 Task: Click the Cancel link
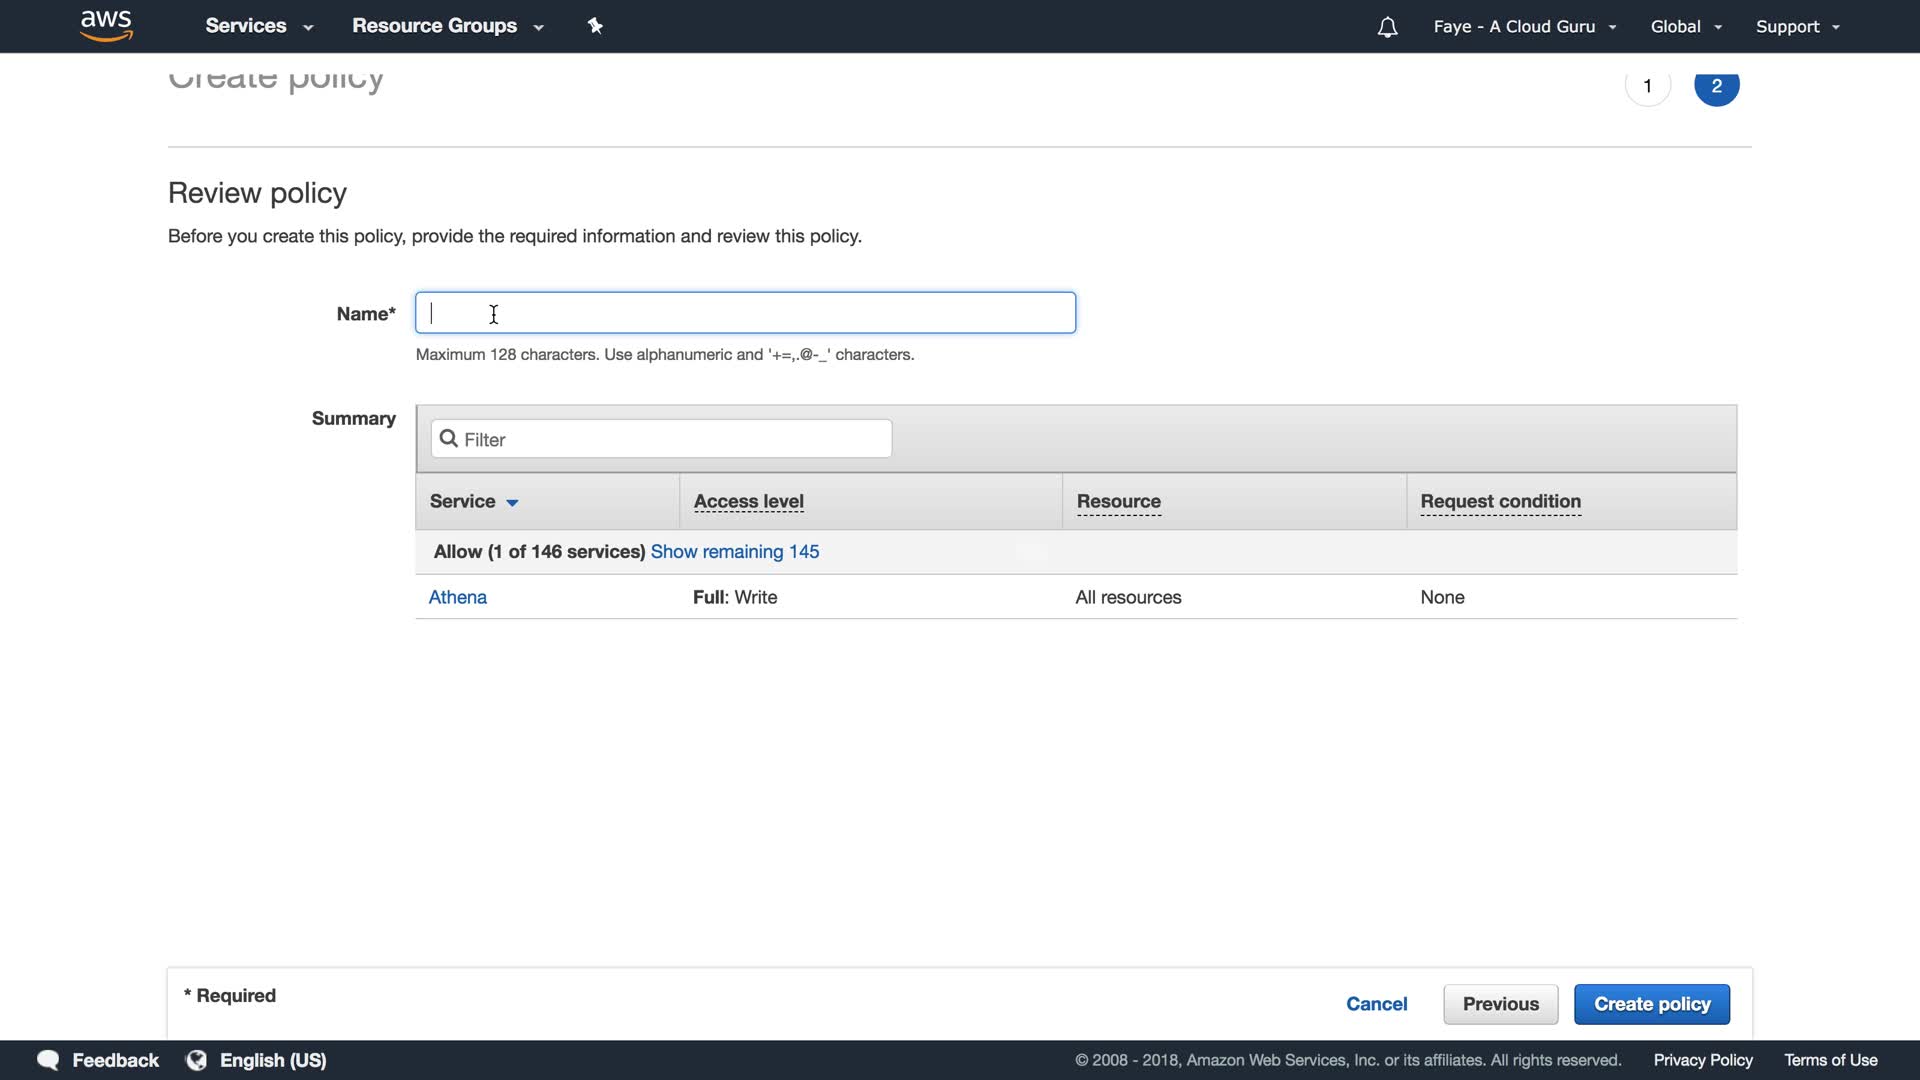[x=1376, y=1004]
